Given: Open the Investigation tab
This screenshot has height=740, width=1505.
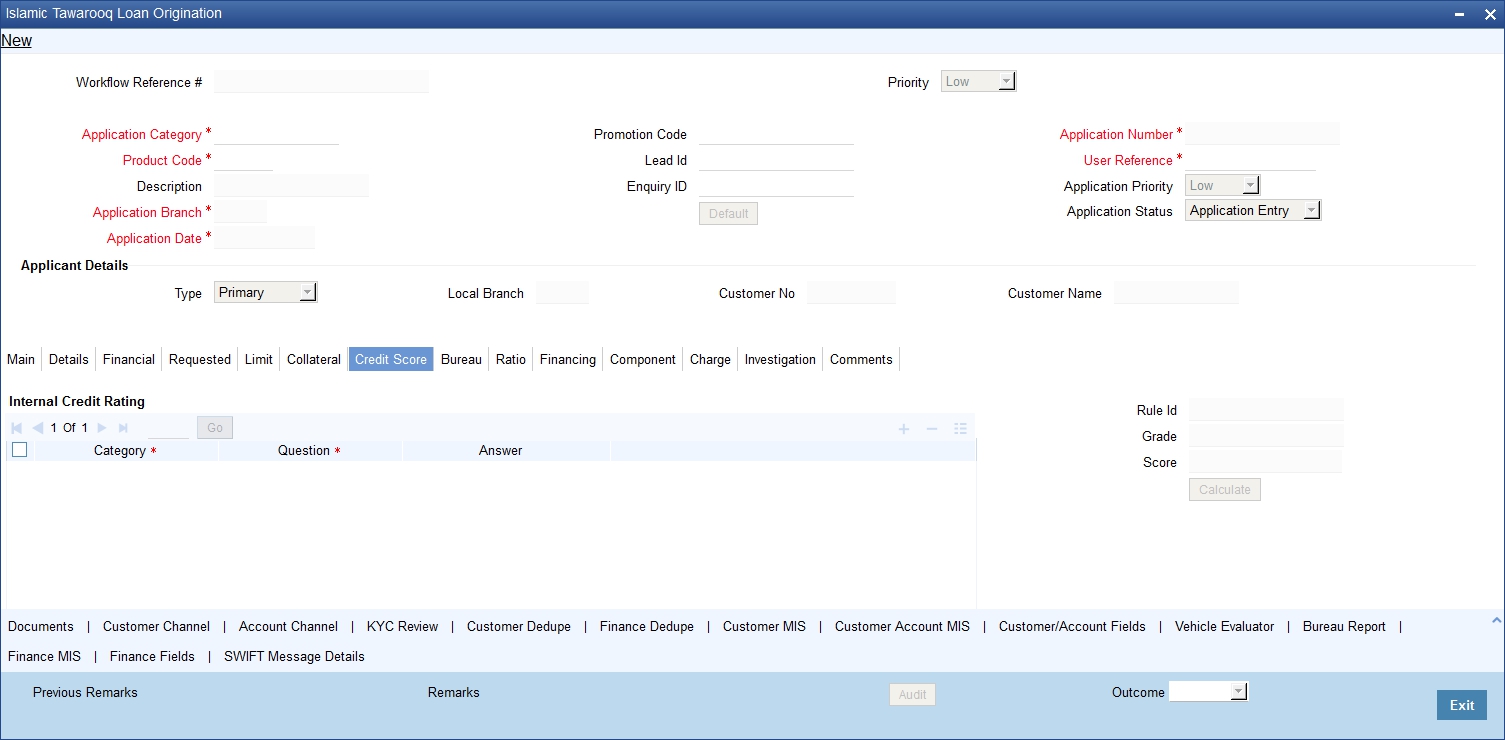Looking at the screenshot, I should 780,359.
